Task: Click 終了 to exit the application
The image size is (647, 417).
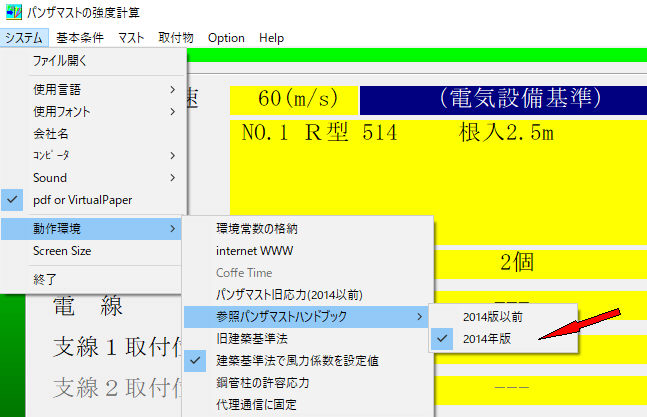Action: (45, 279)
